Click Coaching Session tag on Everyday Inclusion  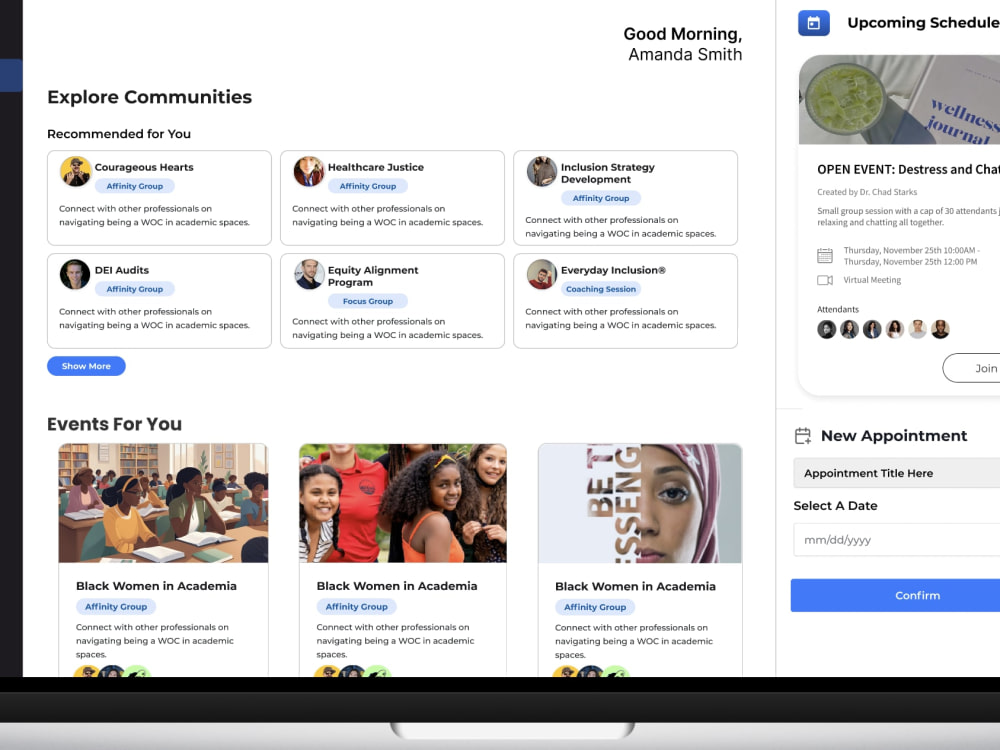tap(601, 289)
